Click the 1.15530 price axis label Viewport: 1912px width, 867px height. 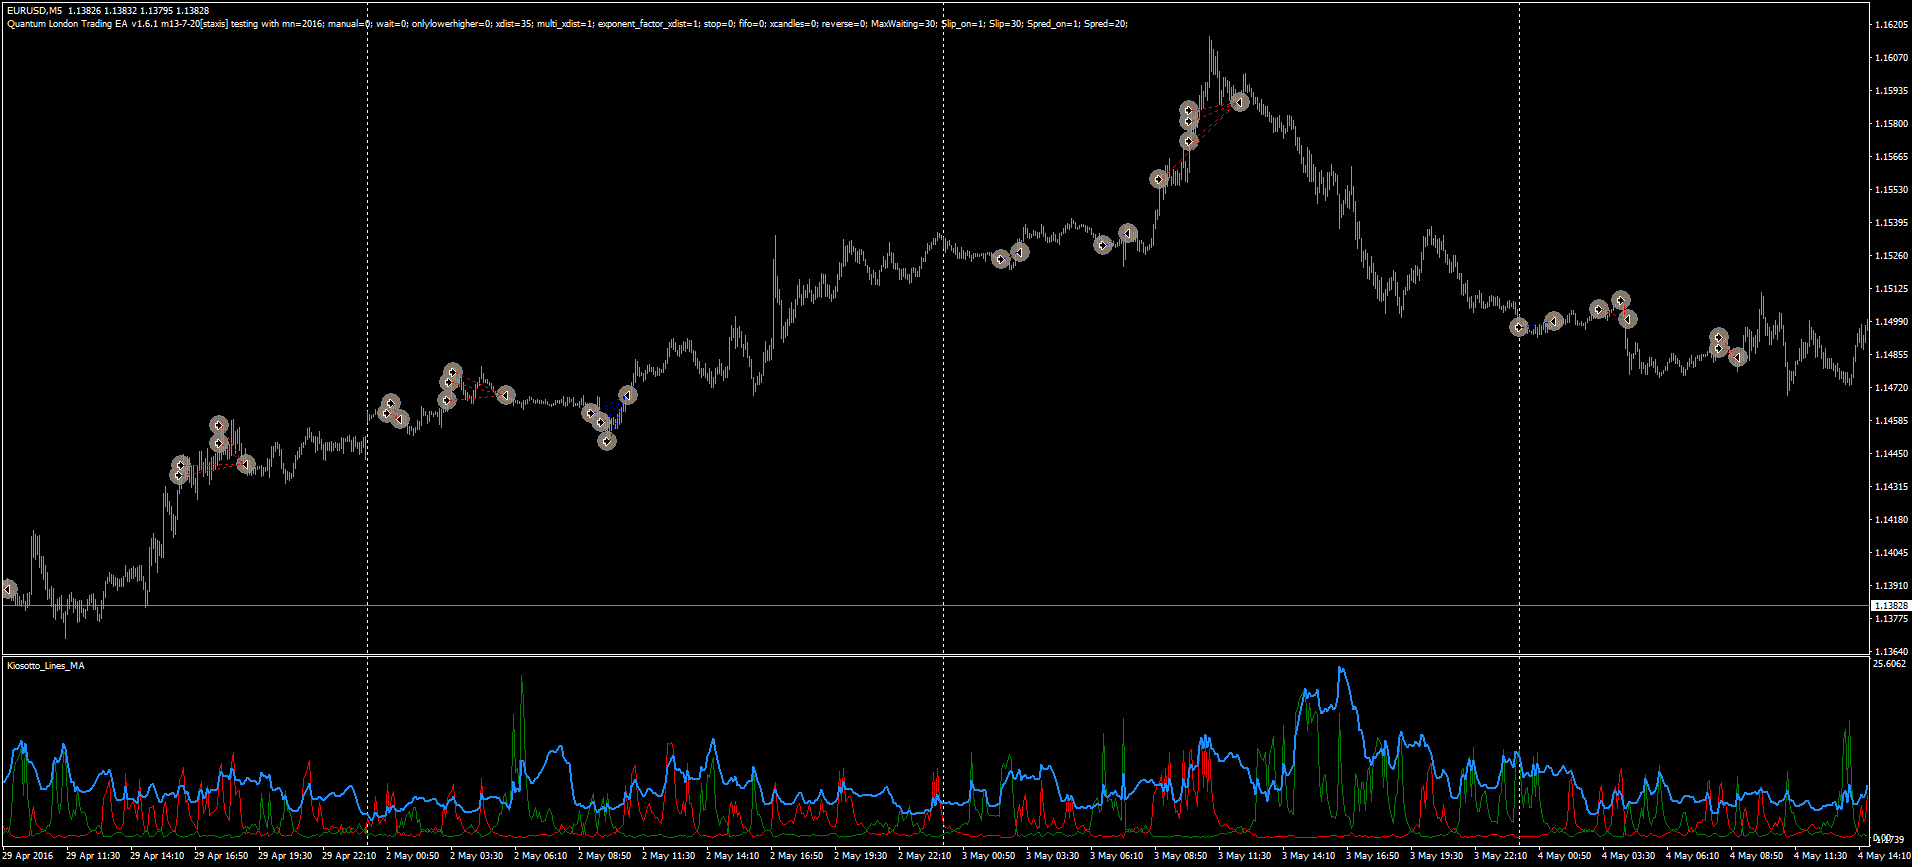pyautogui.click(x=1889, y=190)
